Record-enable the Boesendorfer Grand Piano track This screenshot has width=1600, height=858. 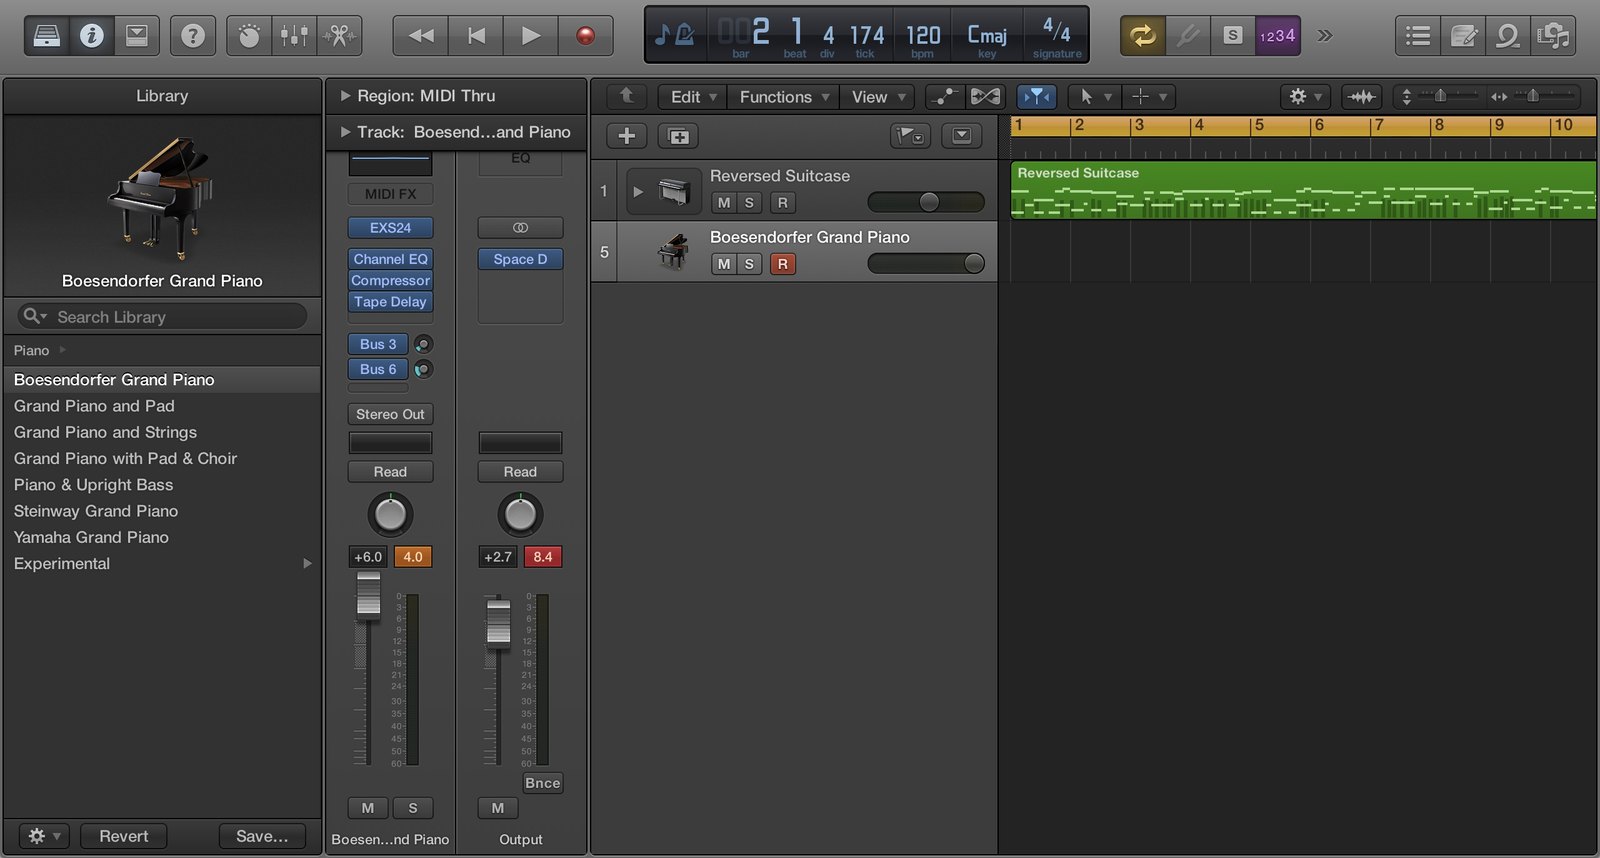pyautogui.click(x=783, y=264)
